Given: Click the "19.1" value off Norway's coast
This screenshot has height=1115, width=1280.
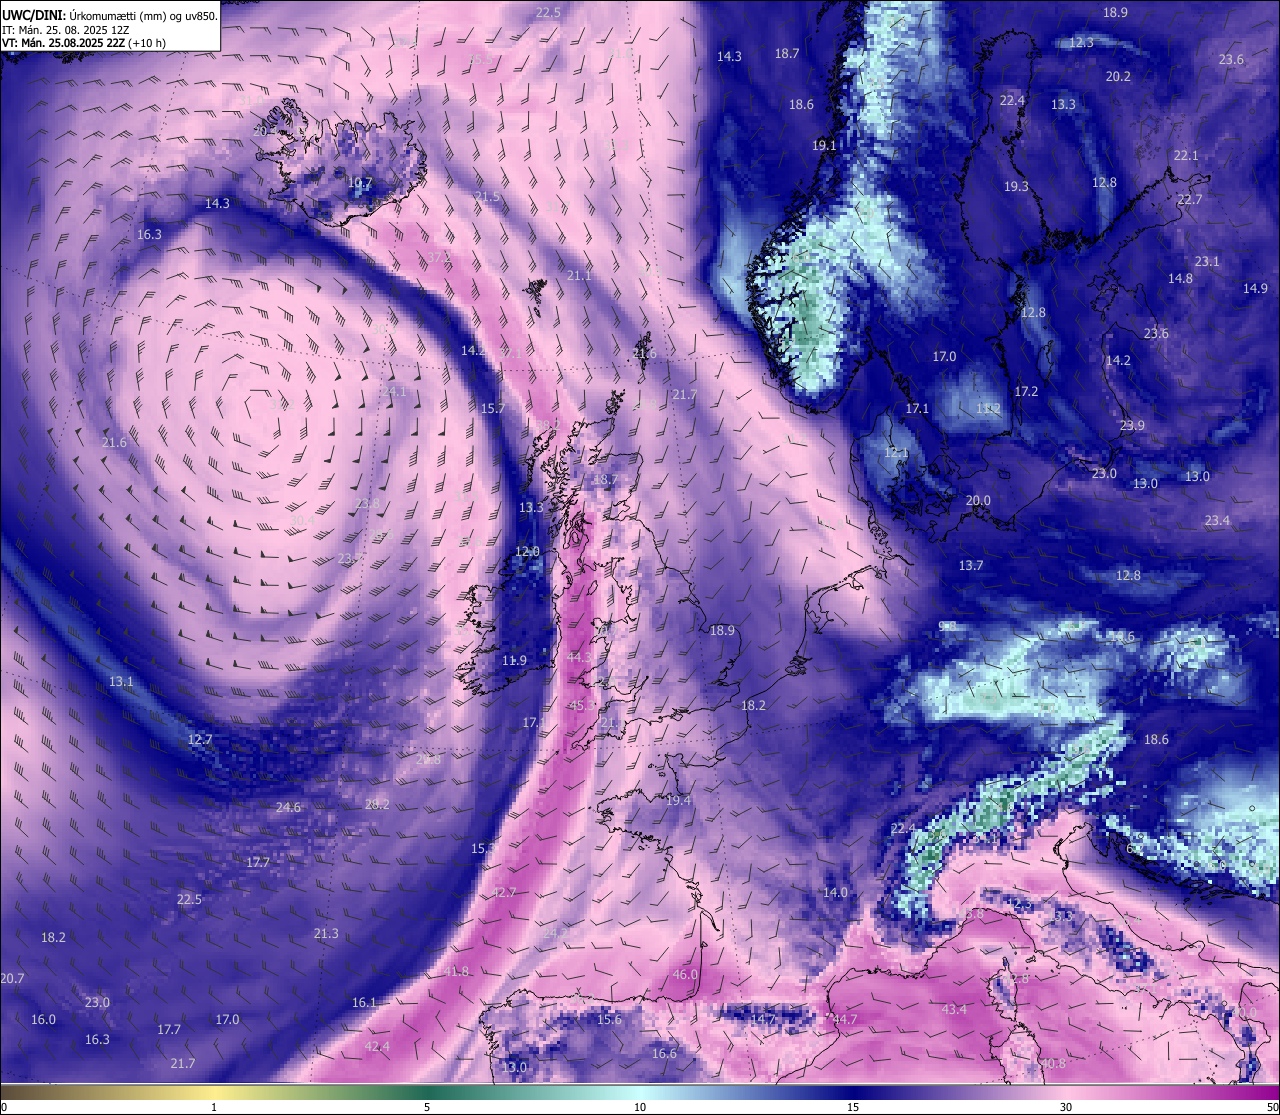Looking at the screenshot, I should (824, 145).
